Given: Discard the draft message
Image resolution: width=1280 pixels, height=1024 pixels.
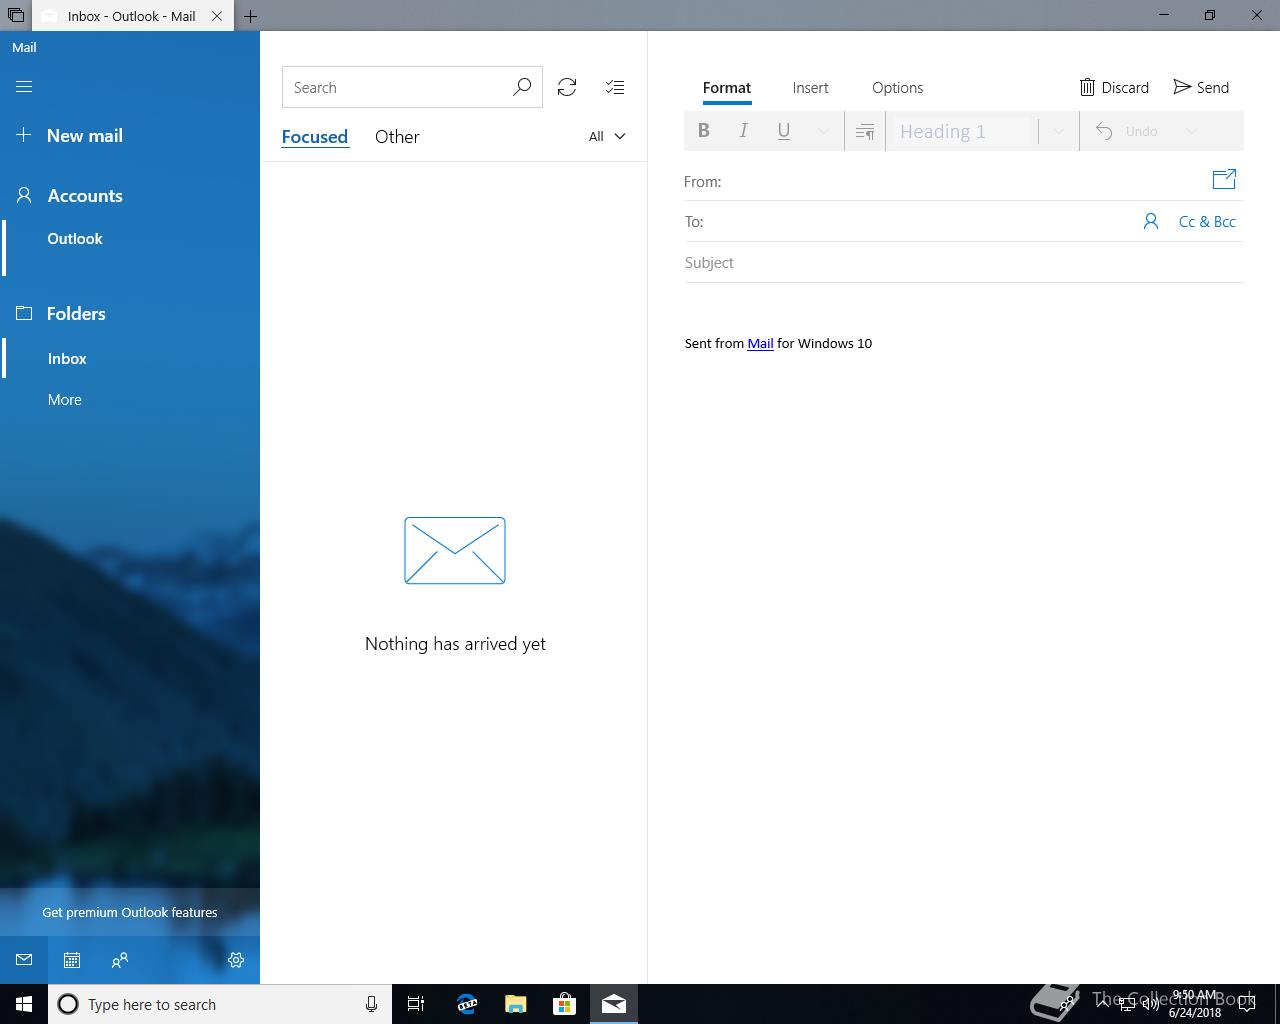Looking at the screenshot, I should [x=1114, y=88].
